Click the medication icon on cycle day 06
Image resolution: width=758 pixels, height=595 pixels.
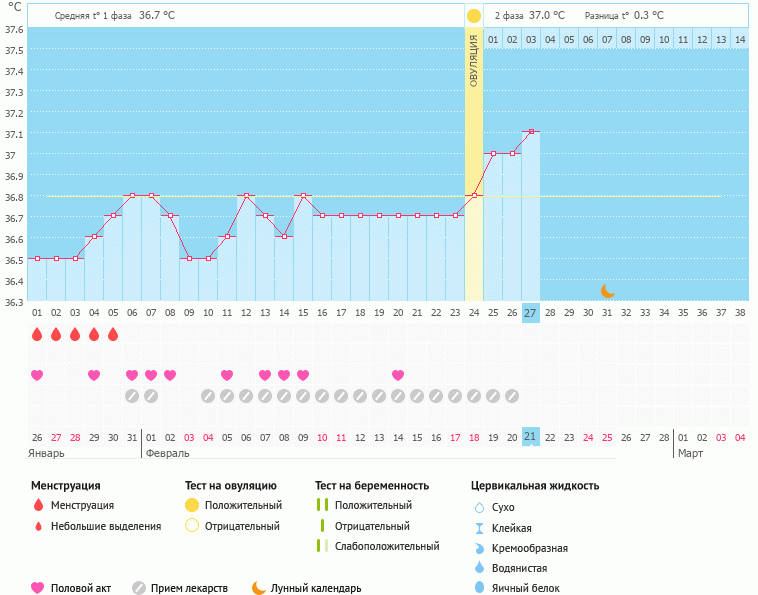132,396
